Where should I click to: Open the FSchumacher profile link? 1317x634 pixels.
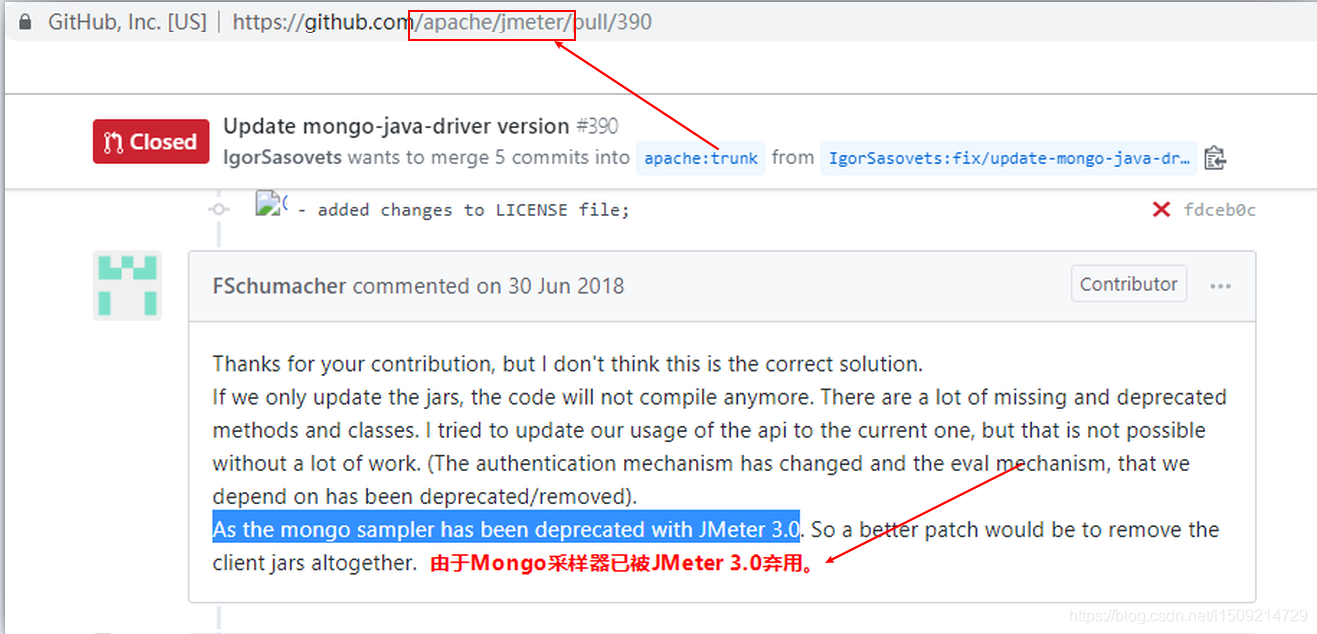[x=279, y=286]
